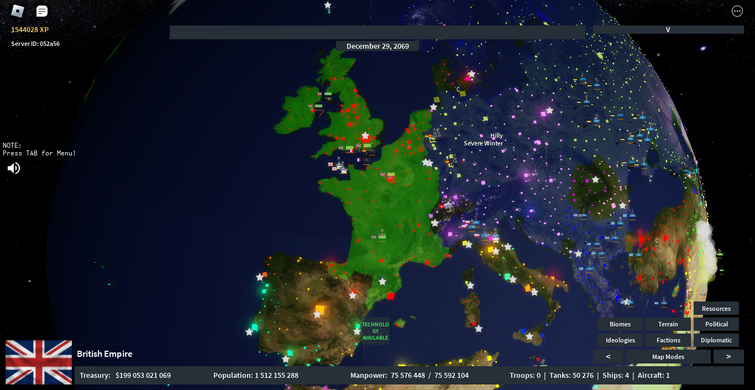Go to previous map modes page

click(608, 357)
